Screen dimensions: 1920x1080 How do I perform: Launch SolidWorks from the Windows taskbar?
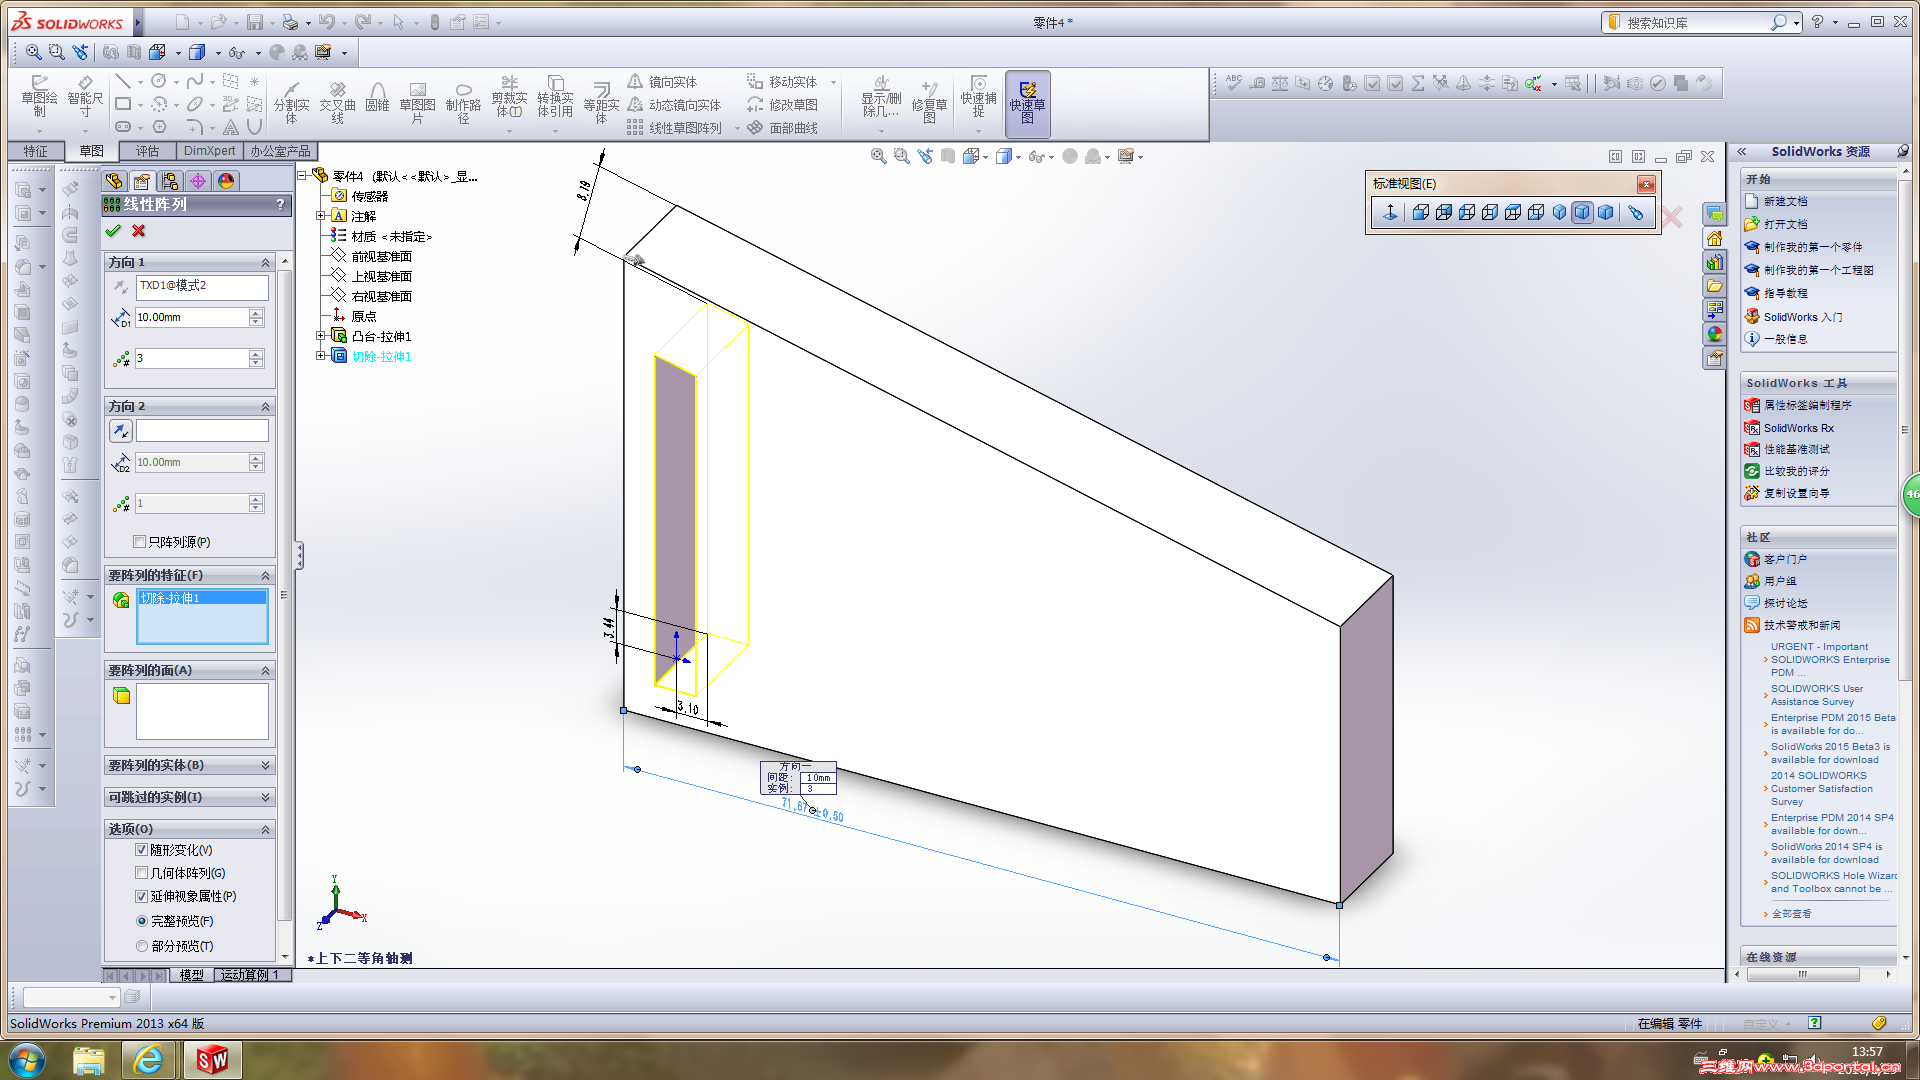click(212, 1059)
